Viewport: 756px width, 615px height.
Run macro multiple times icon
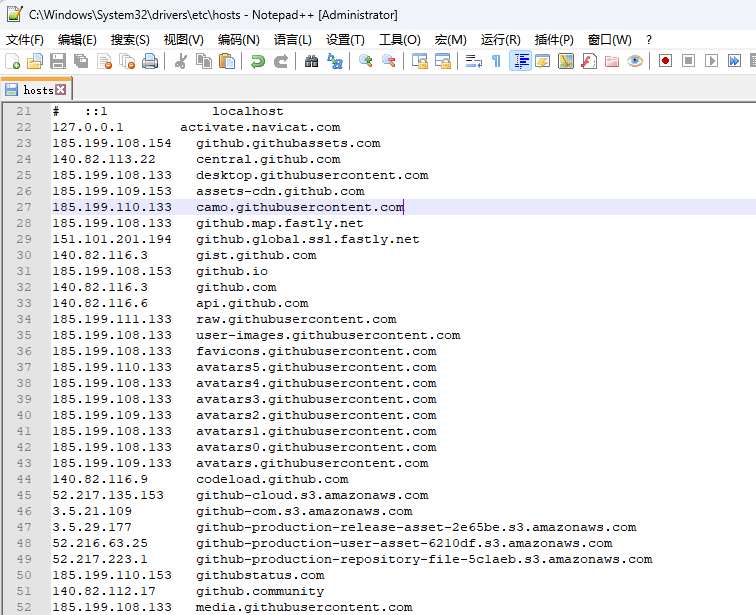tap(734, 61)
